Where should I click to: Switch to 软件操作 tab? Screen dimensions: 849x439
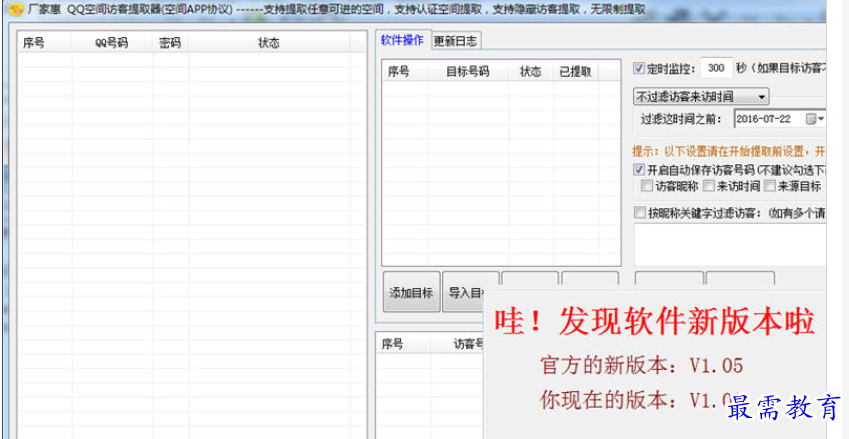point(402,40)
